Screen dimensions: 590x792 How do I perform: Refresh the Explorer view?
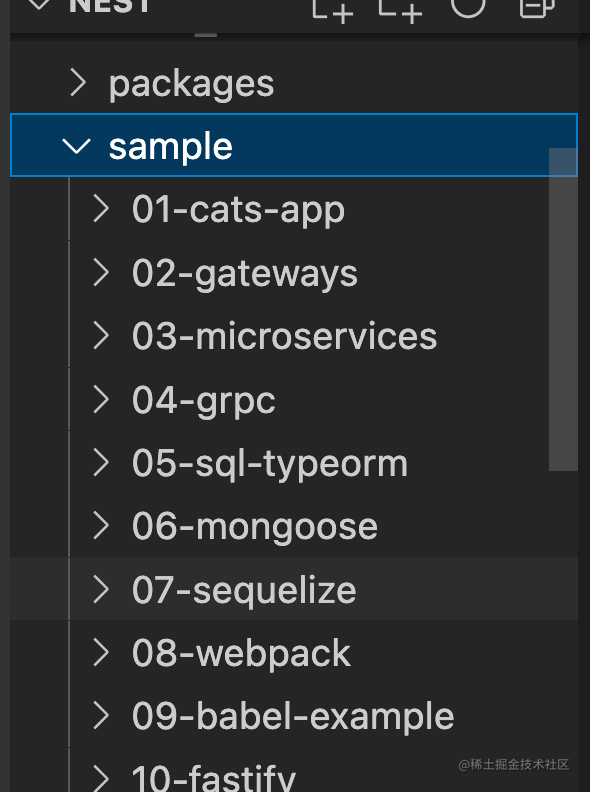[468, 7]
